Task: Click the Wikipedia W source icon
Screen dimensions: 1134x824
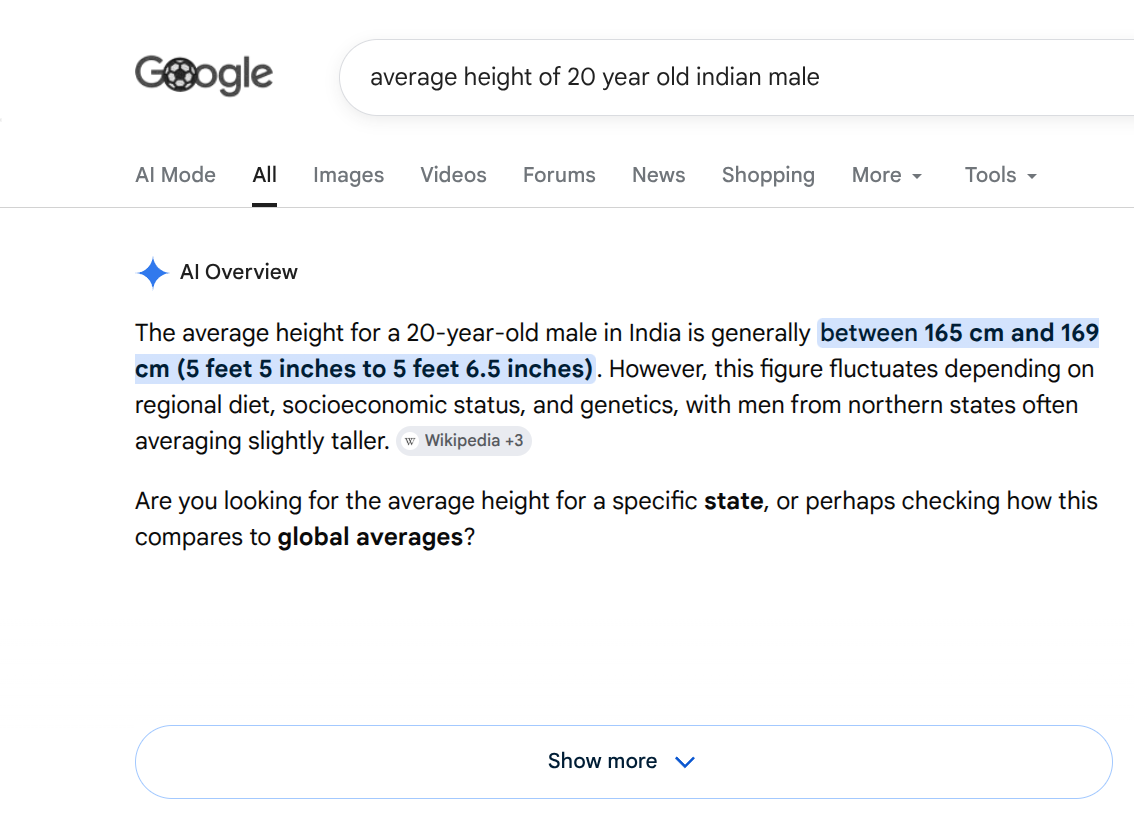Action: point(410,441)
